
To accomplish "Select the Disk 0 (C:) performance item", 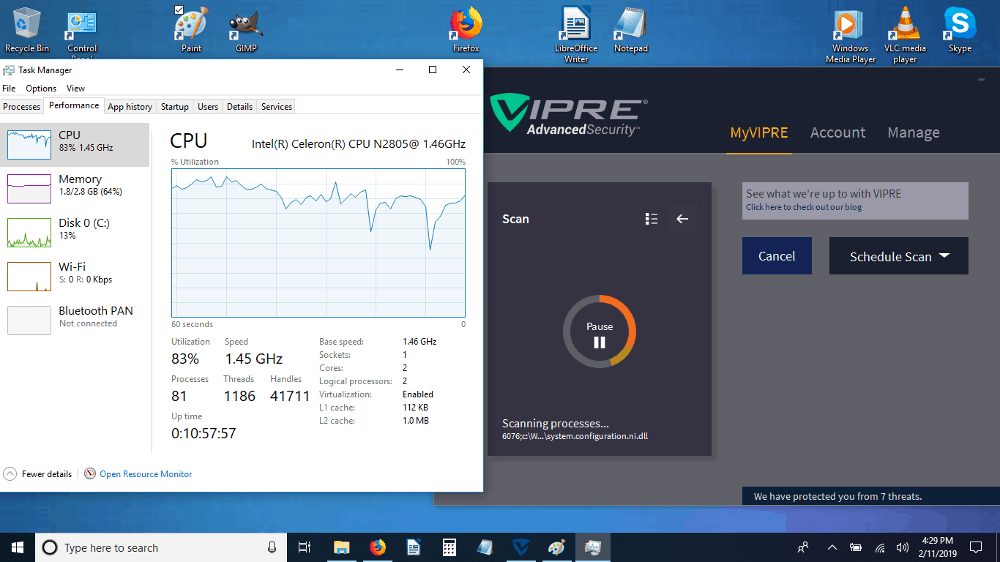I will click(x=75, y=232).
